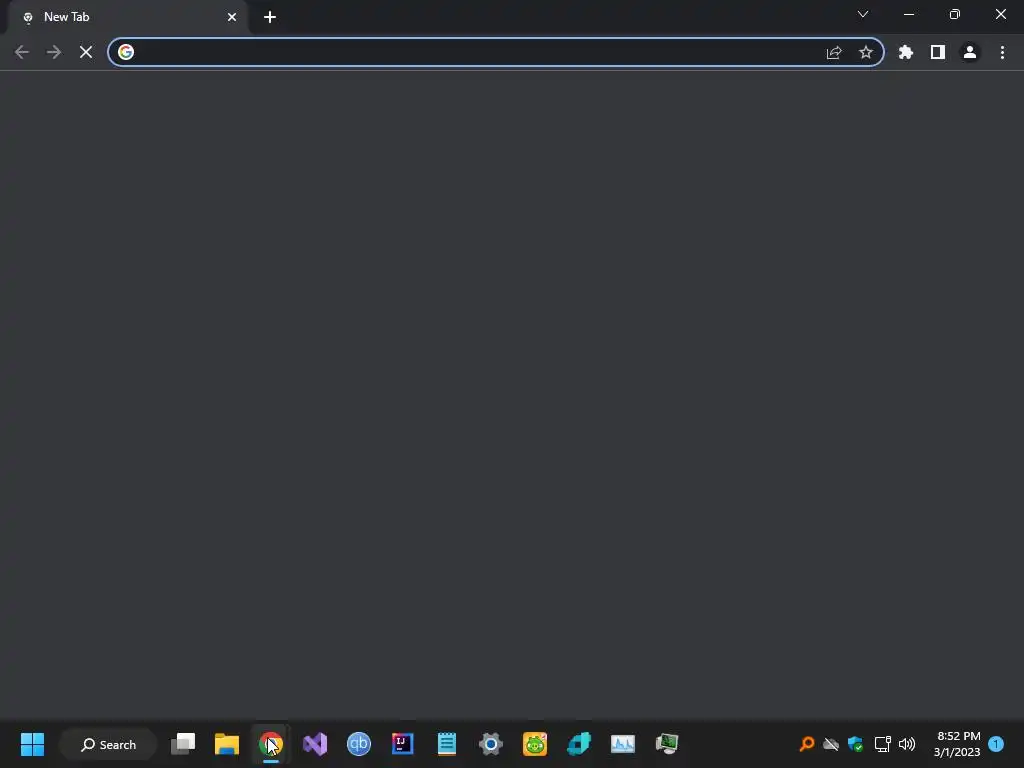The height and width of the screenshot is (768, 1024).
Task: Open the Notepad taskbar icon
Action: coord(447,744)
